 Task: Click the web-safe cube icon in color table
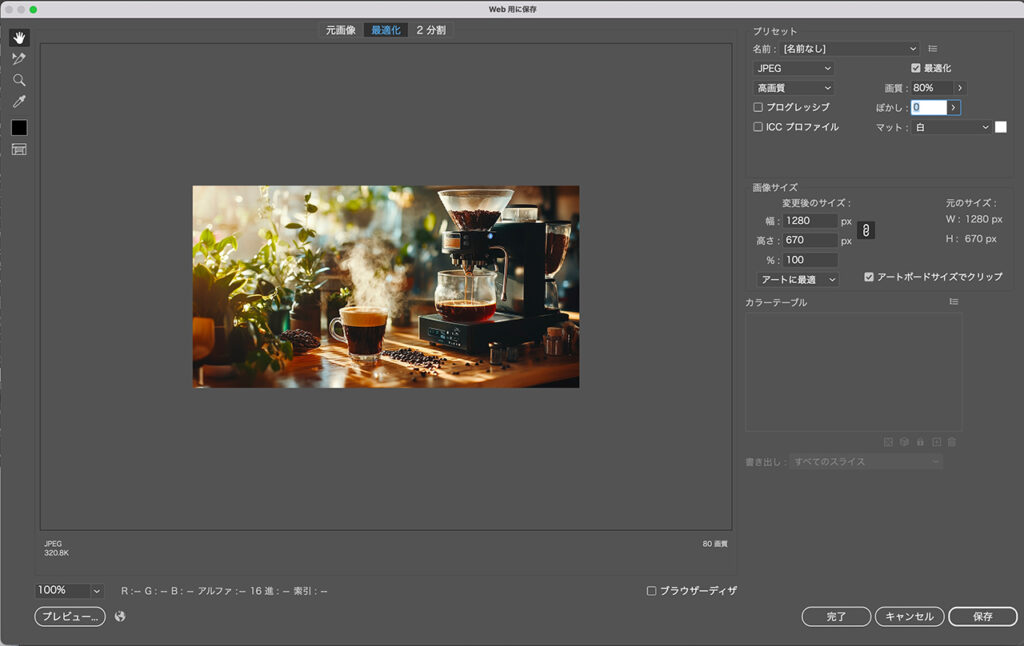coord(904,442)
